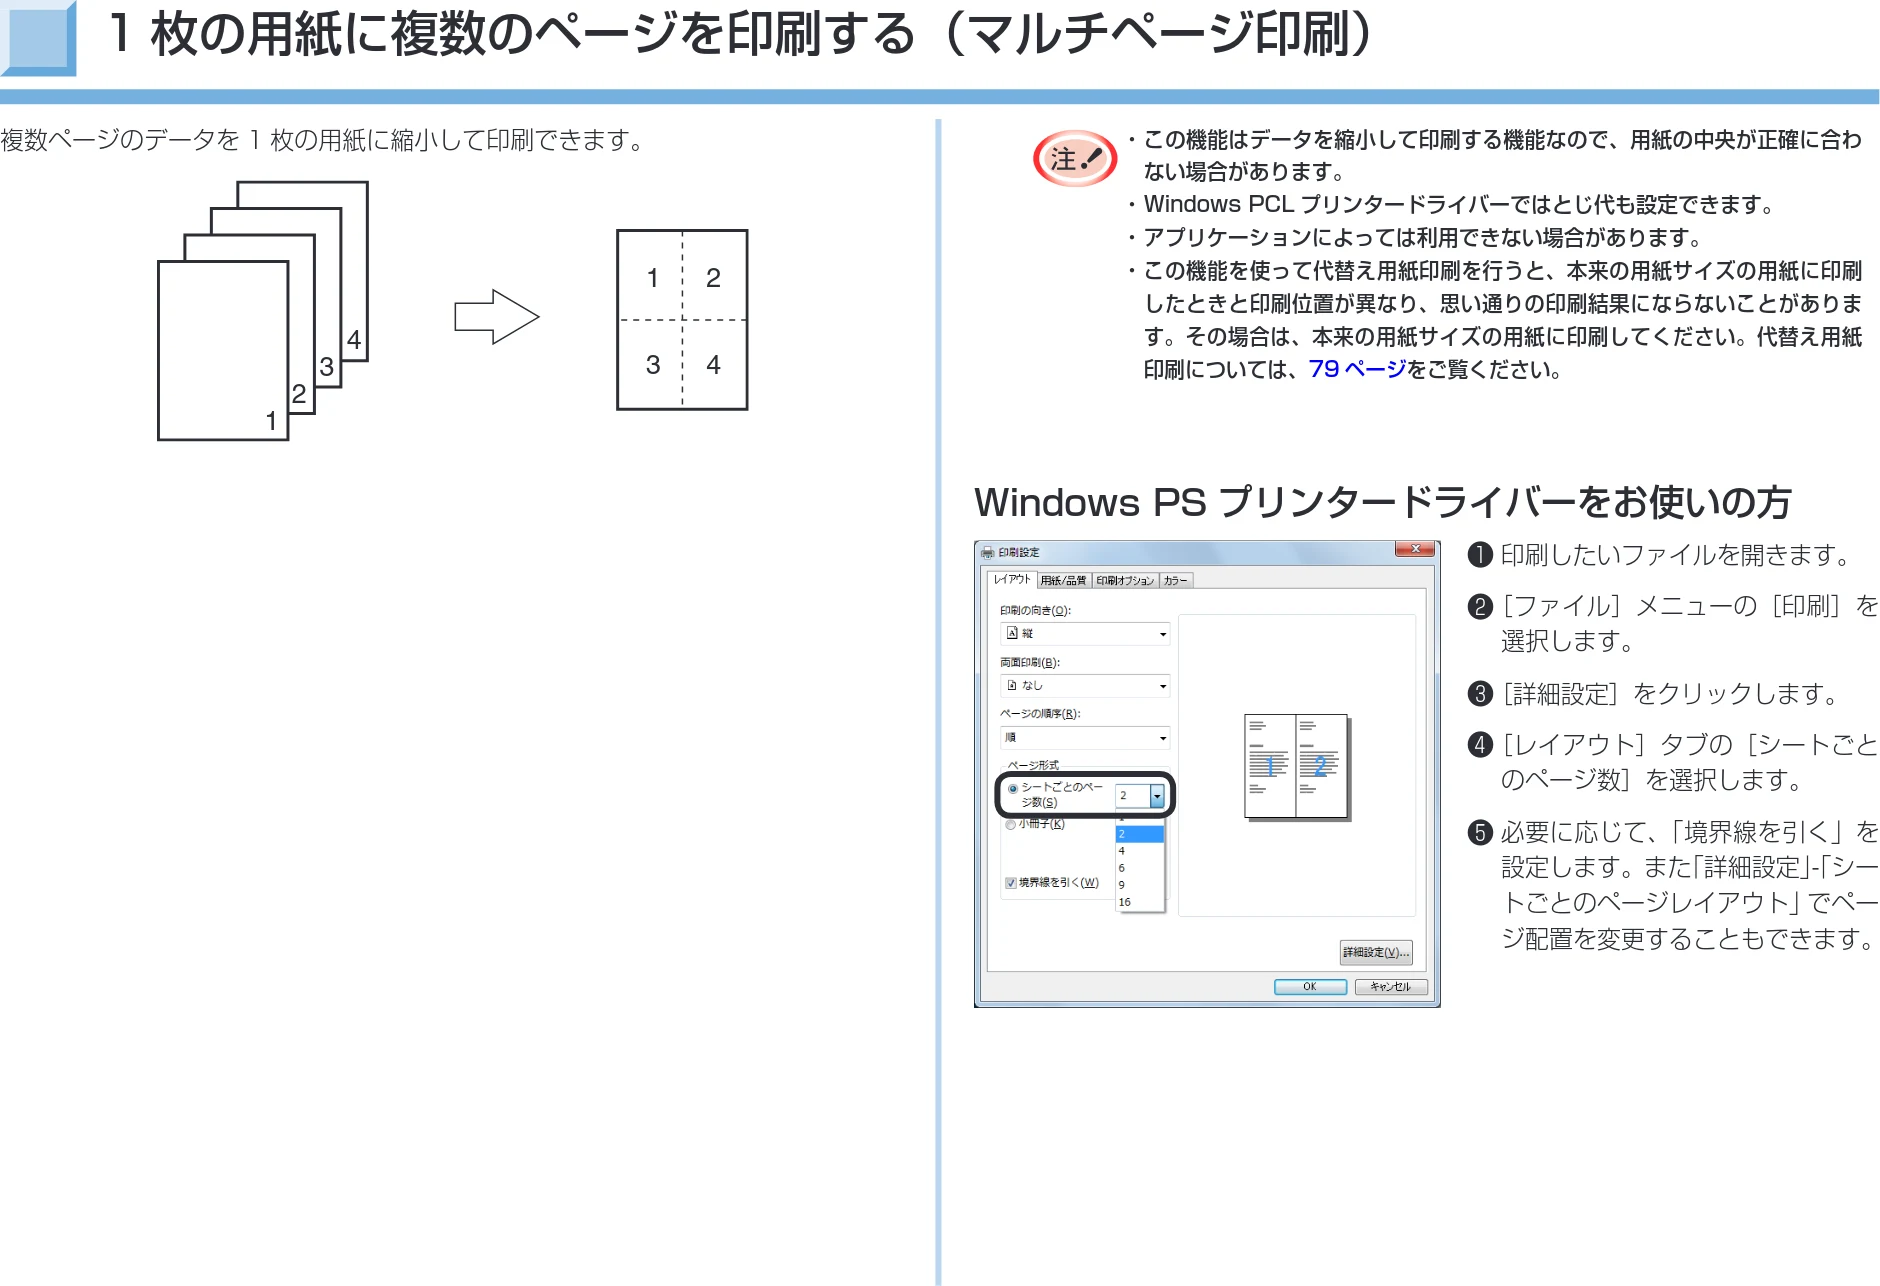Click the printer icon in the dialog title bar
Viewport: 1880px width, 1286px height.
[988, 552]
